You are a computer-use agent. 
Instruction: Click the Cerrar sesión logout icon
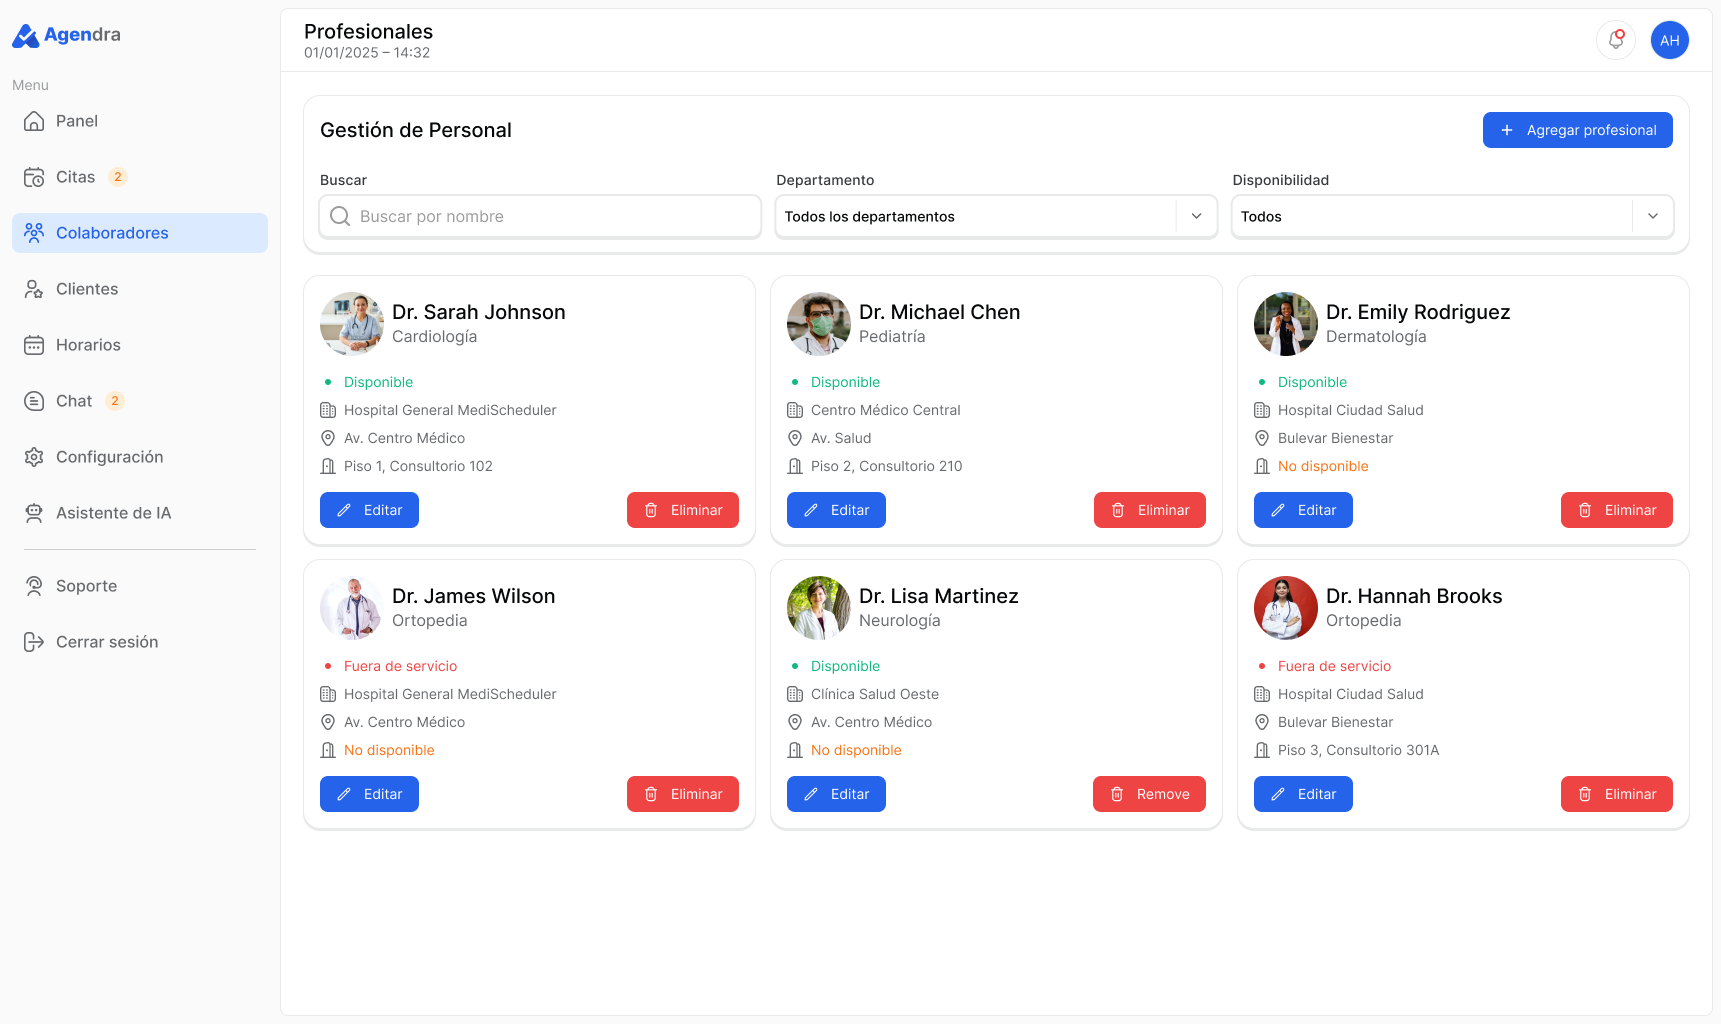pyautogui.click(x=34, y=642)
